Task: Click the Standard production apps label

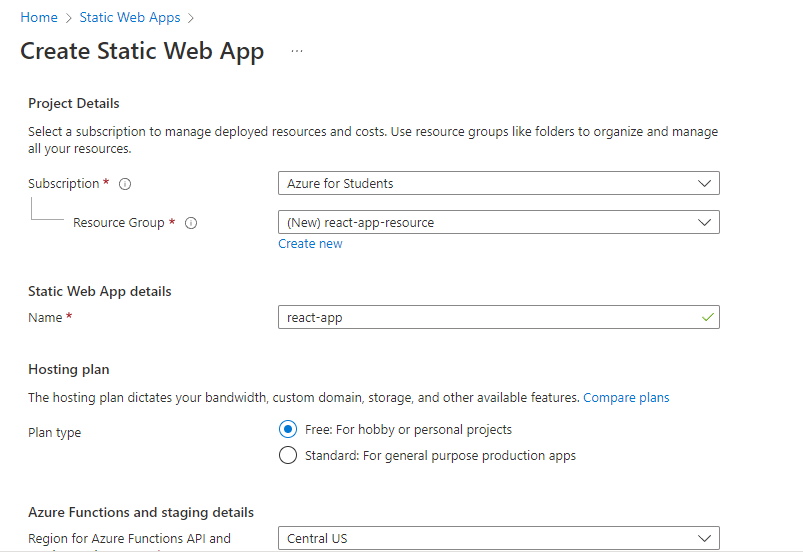Action: [x=440, y=455]
